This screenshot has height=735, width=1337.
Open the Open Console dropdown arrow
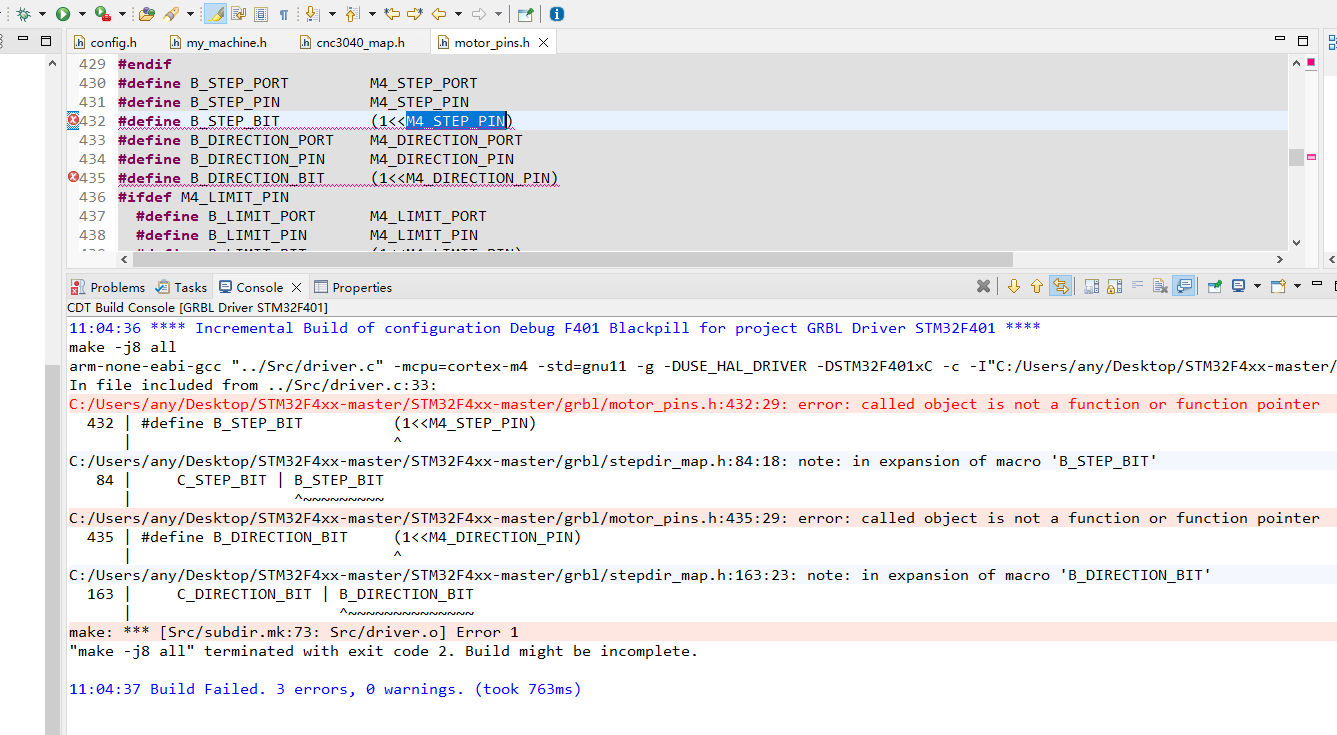[1297, 286]
